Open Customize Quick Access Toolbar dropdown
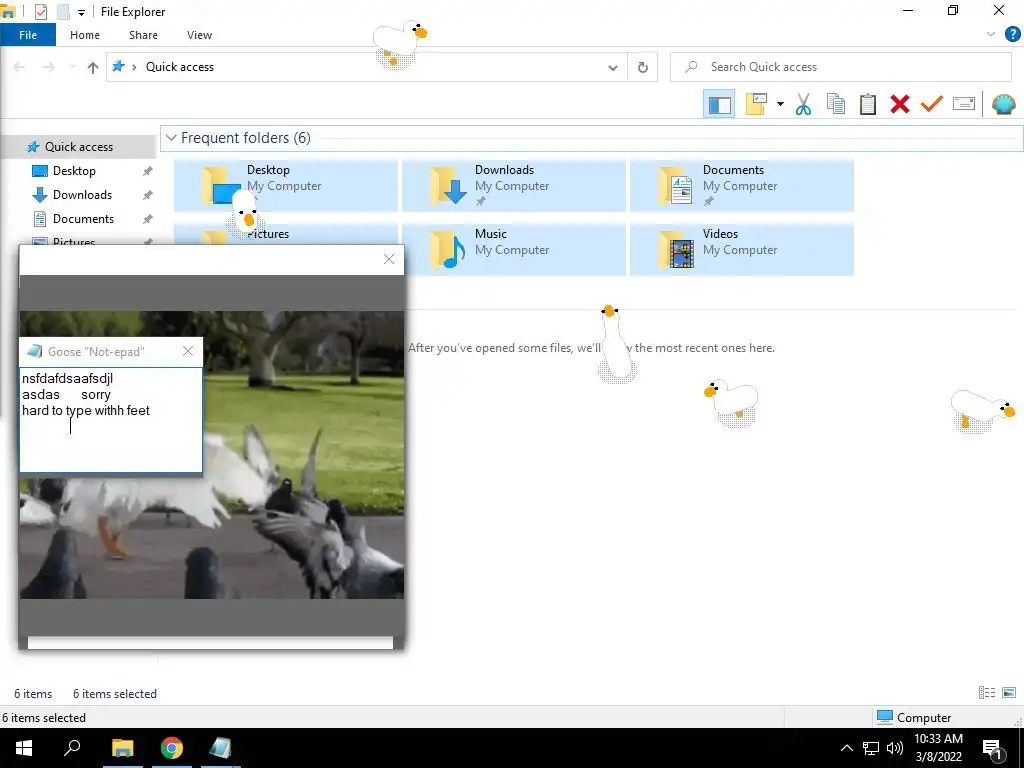1024x768 pixels. (x=81, y=12)
